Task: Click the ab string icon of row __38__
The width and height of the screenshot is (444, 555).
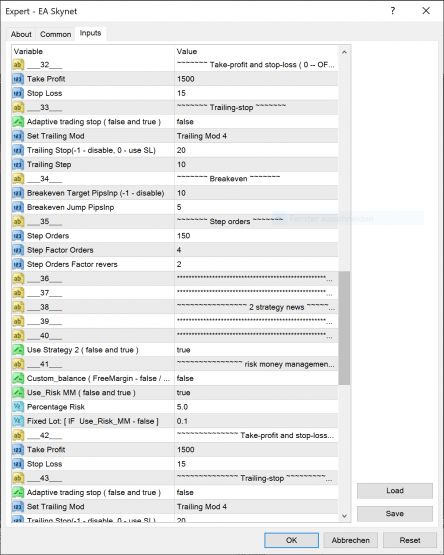Action: click(x=18, y=307)
